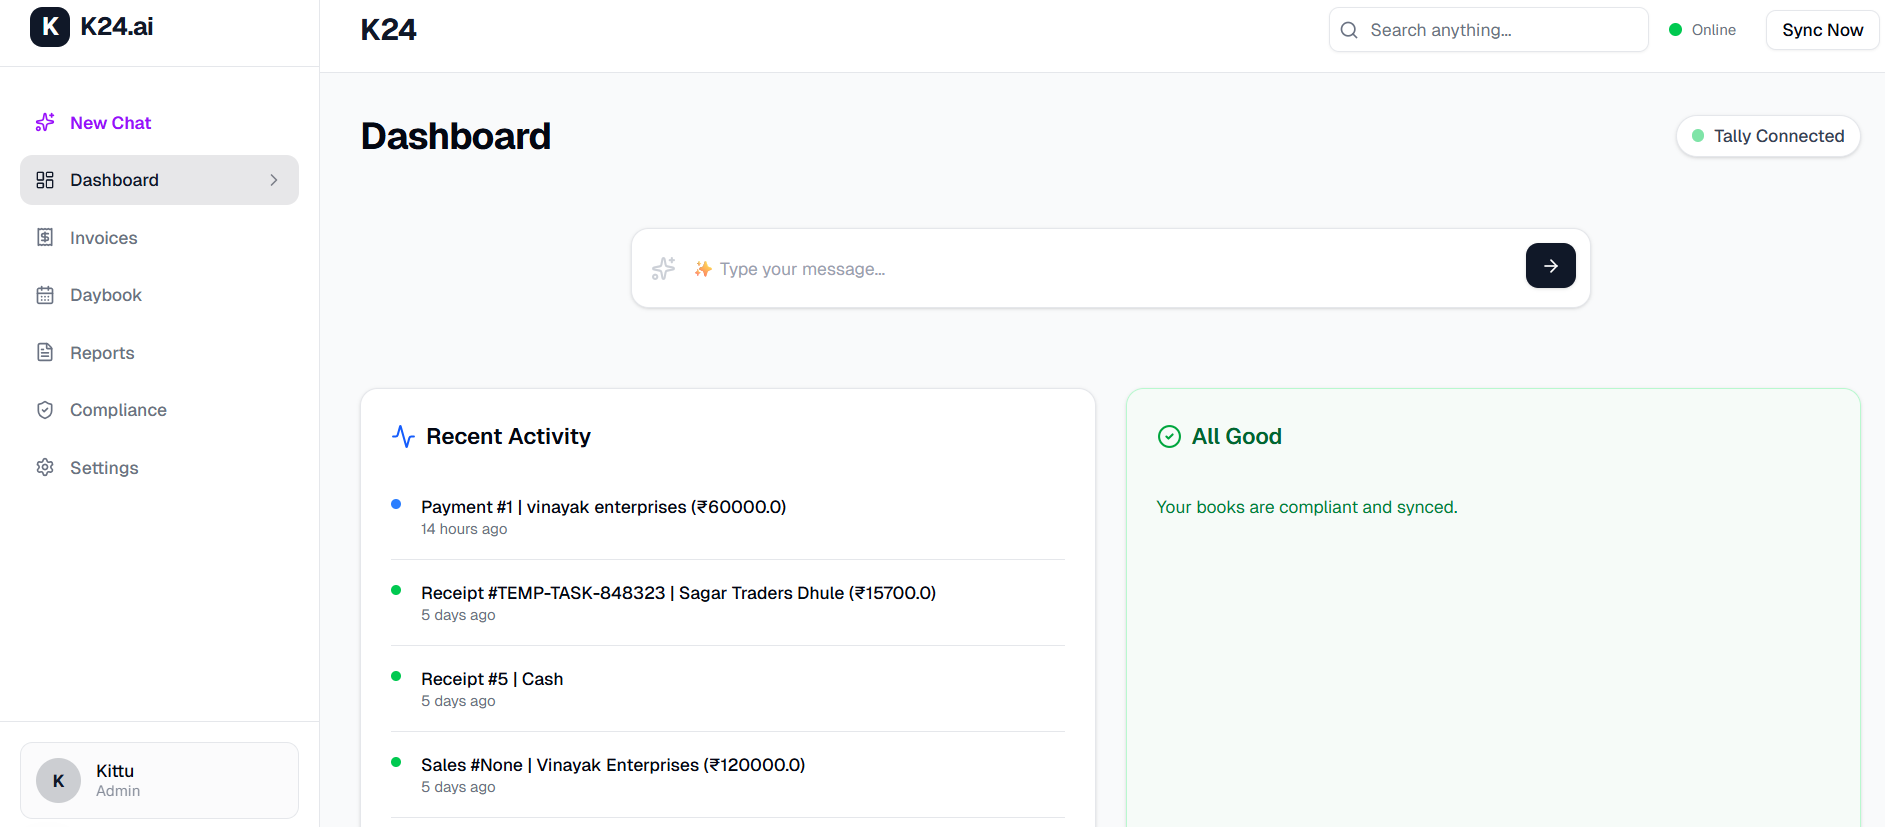The height and width of the screenshot is (827, 1885).
Task: Open Receipt #TEMP-TASK-848323 Sagar Traders entry
Action: [678, 593]
